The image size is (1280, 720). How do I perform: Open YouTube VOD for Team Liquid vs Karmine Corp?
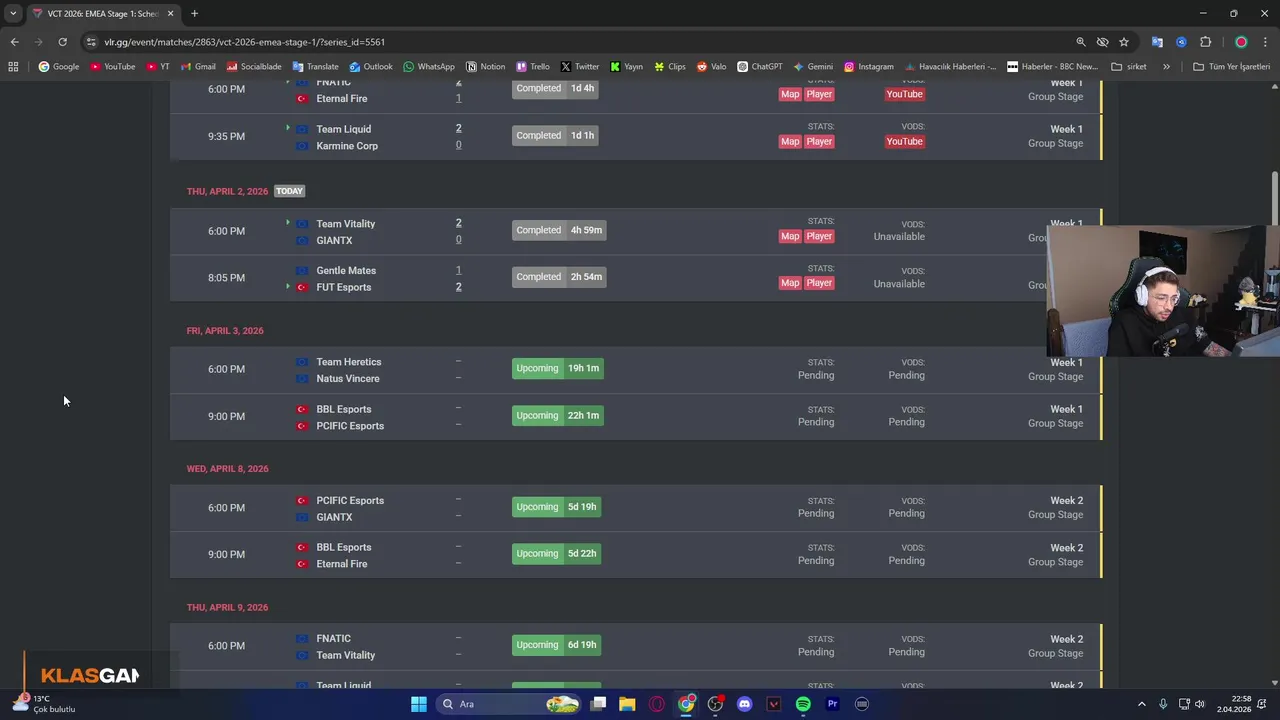click(904, 141)
